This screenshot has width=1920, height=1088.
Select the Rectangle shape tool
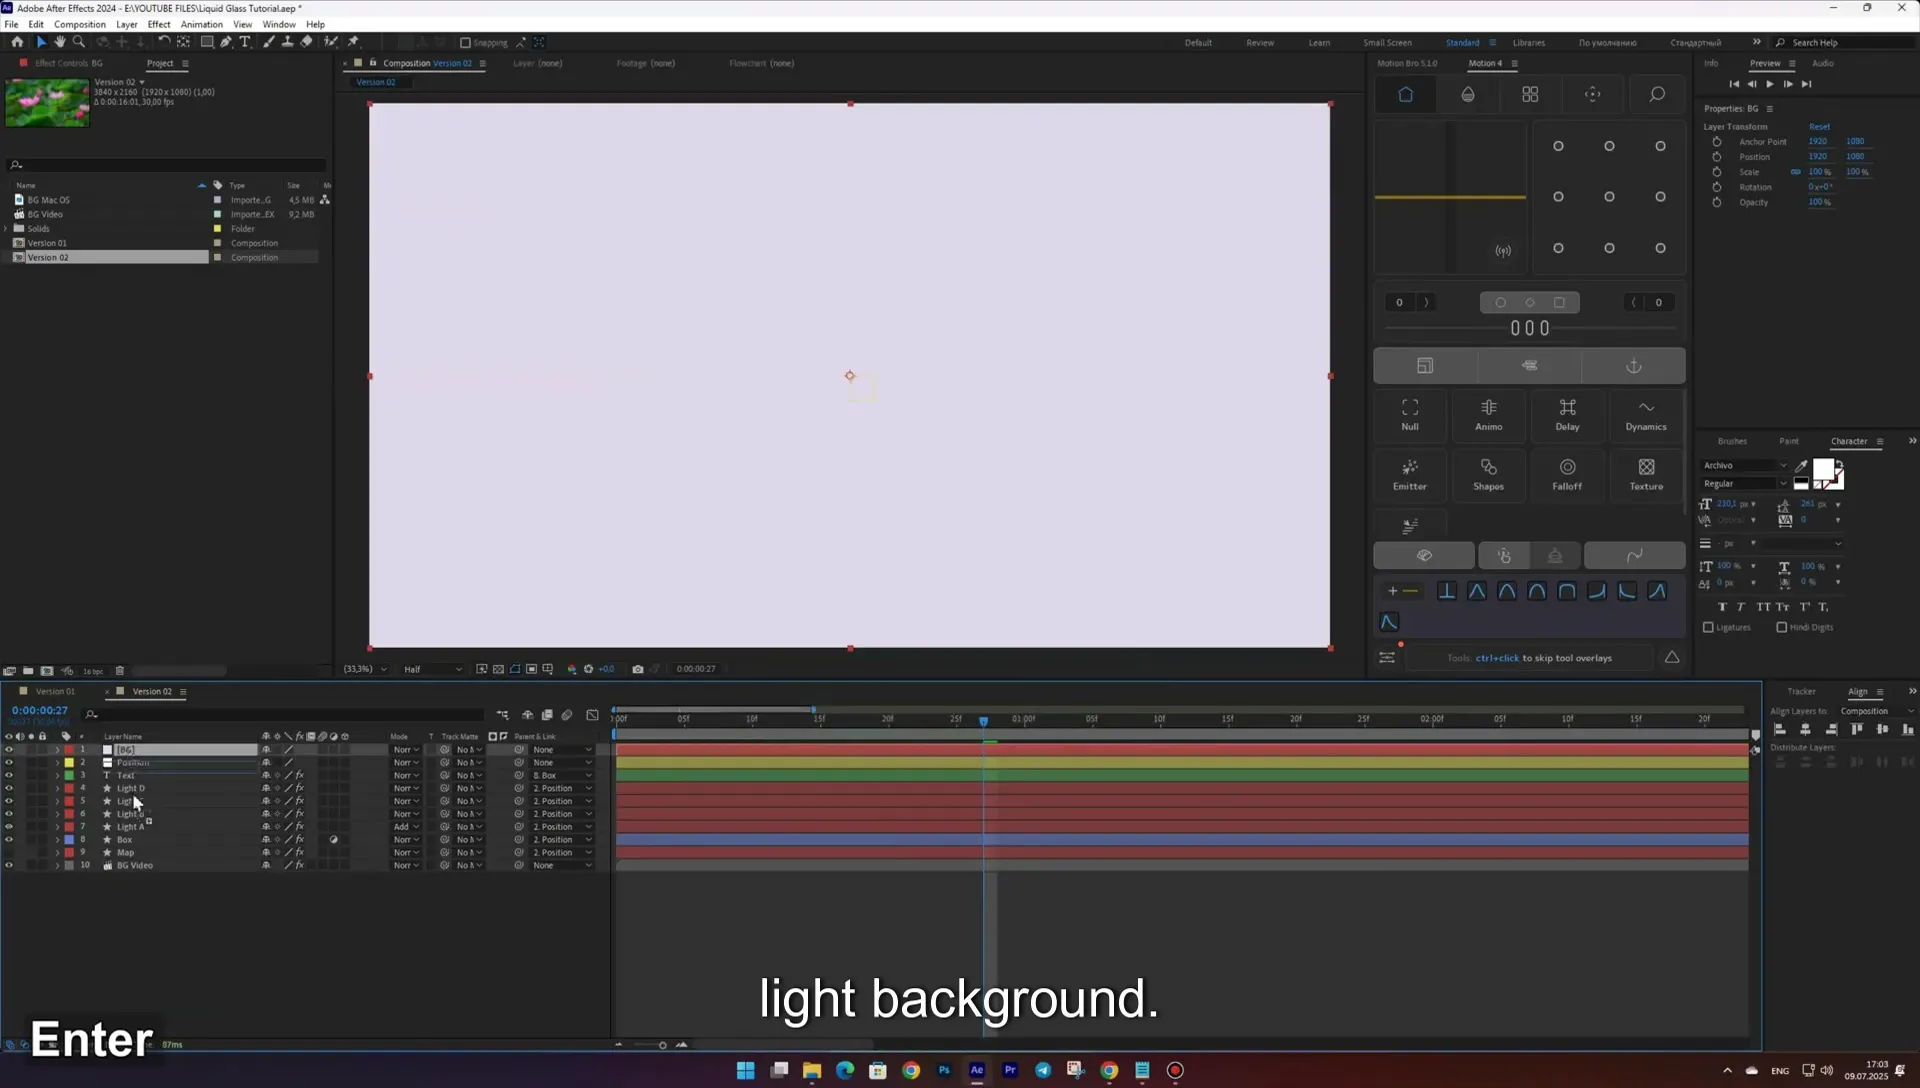tap(207, 42)
